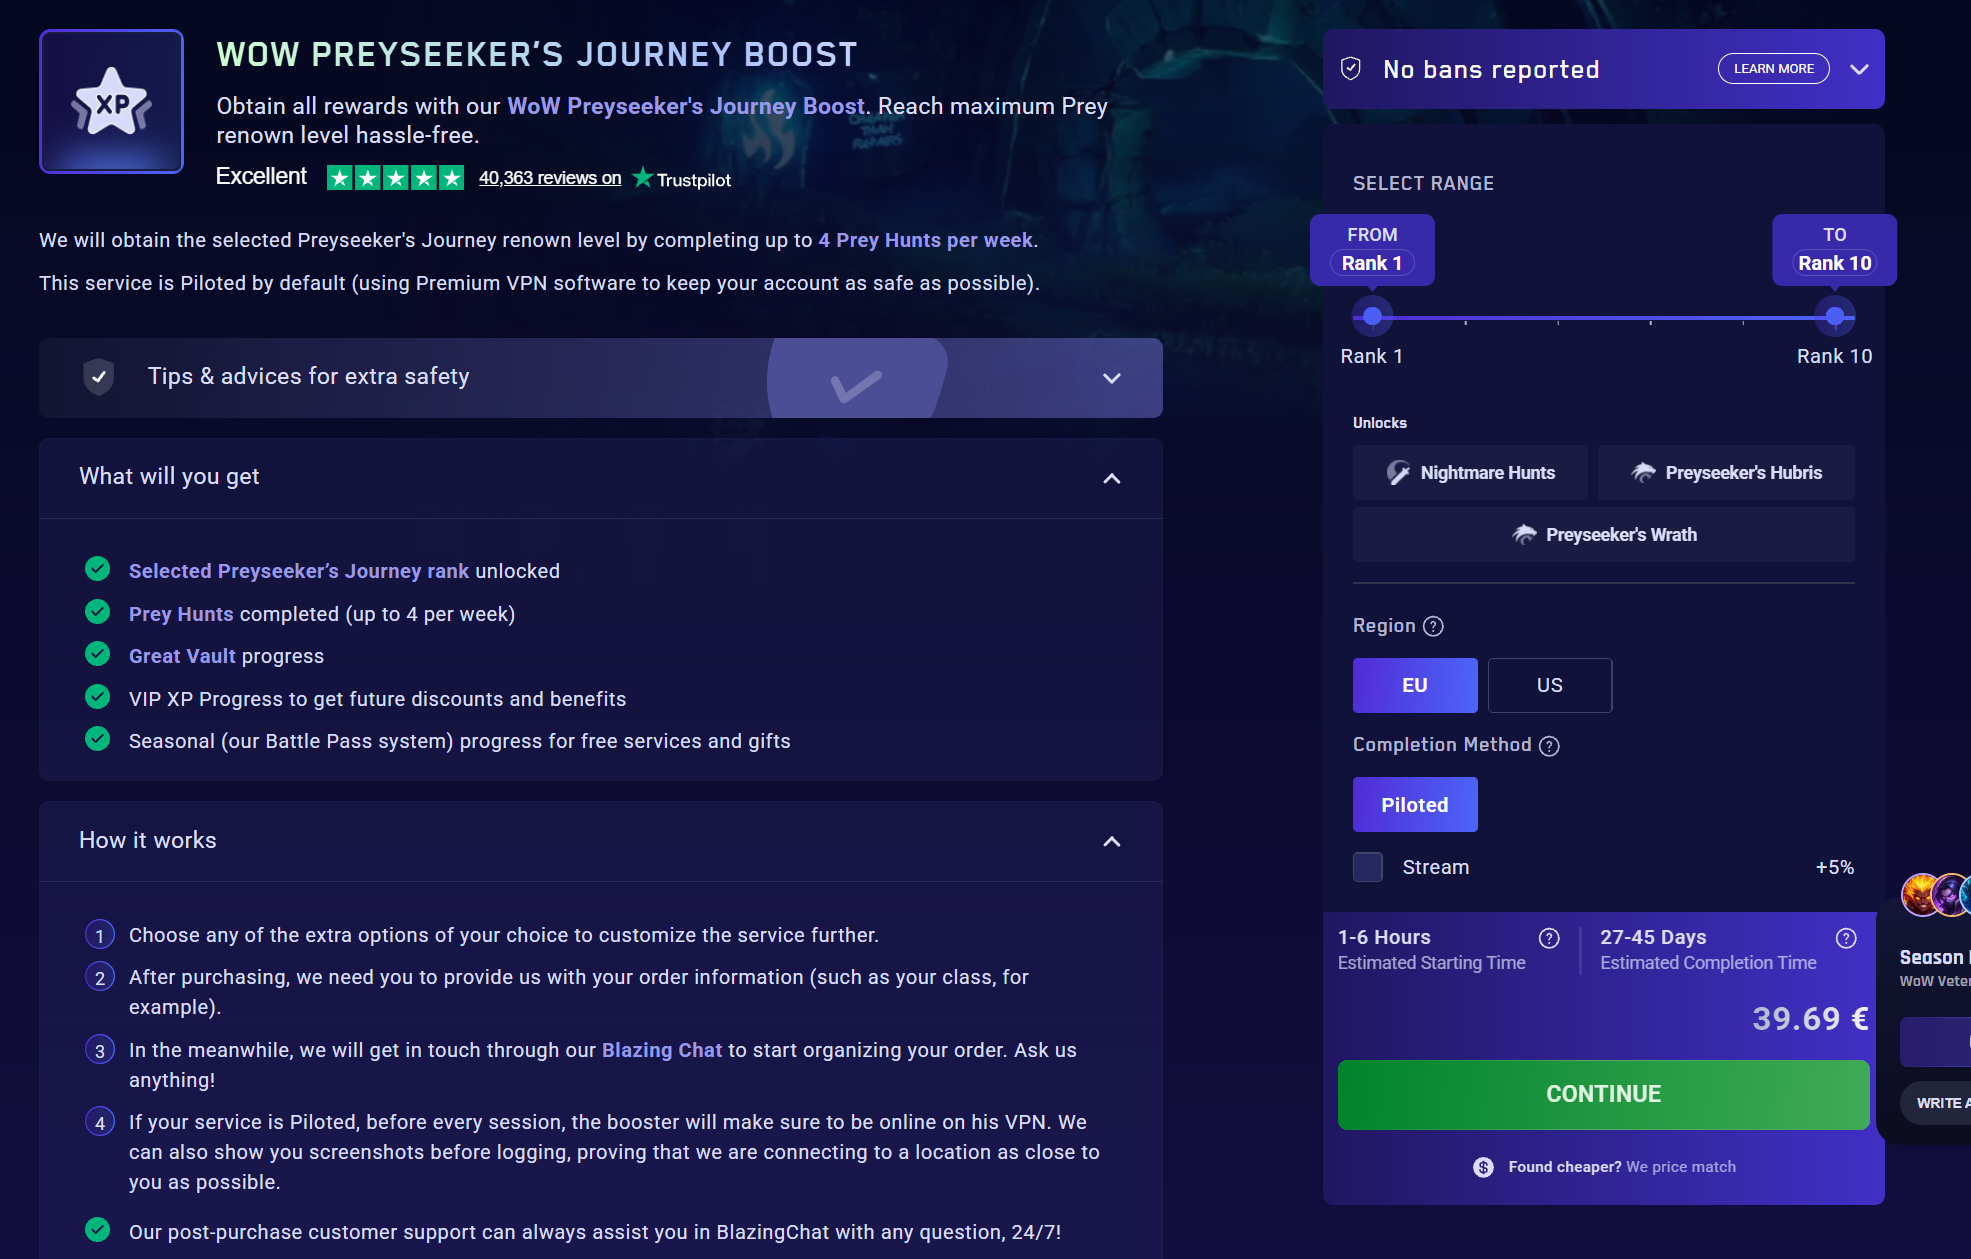The width and height of the screenshot is (1971, 1259).
Task: Open the Completion Method help icon
Action: click(x=1549, y=746)
